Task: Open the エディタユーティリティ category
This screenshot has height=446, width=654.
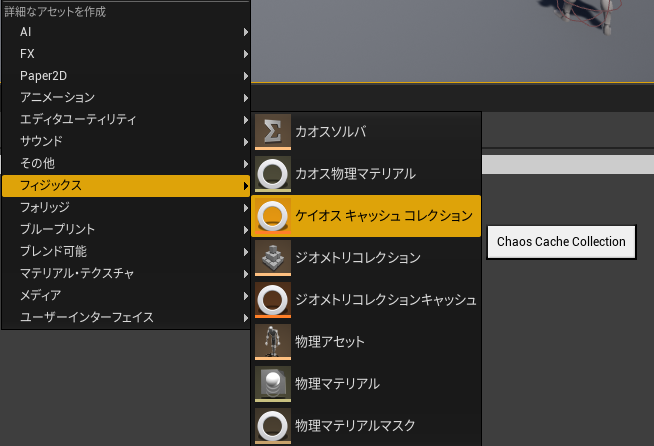Action: [126, 120]
